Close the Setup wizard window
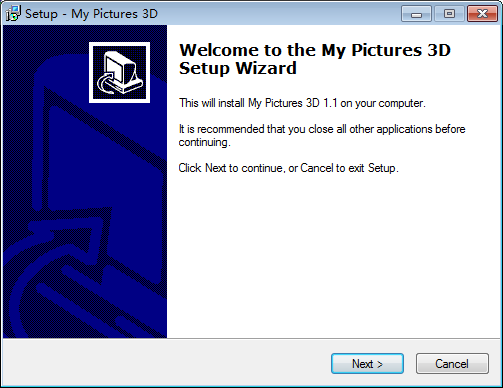Image resolution: width=503 pixels, height=388 pixels. click(482, 14)
